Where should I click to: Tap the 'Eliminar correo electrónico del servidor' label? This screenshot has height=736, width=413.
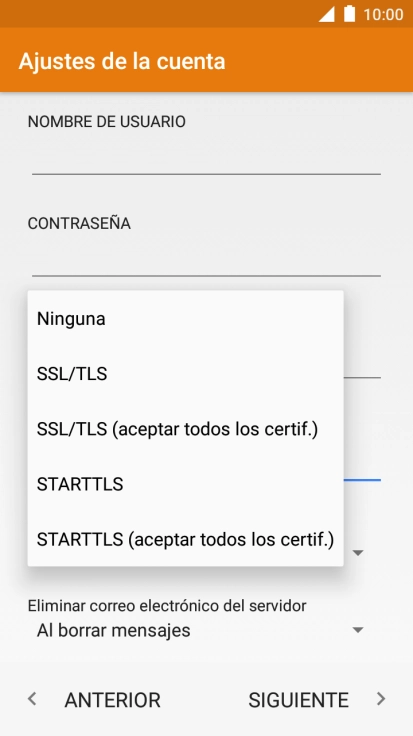(167, 606)
